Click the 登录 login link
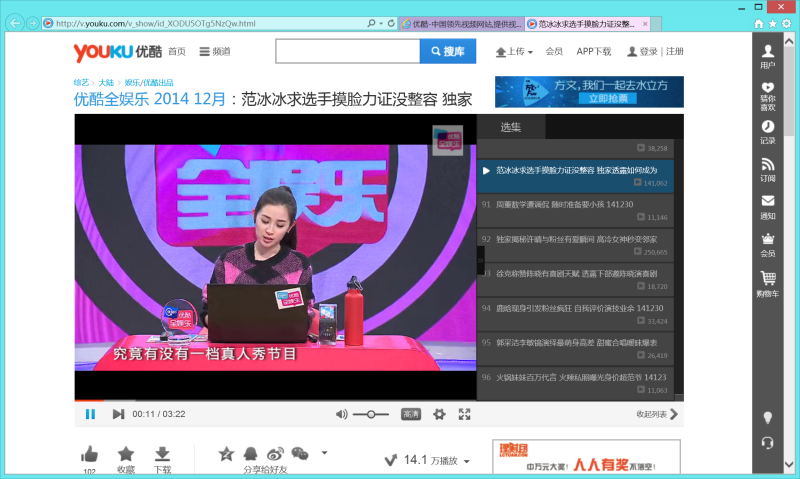The height and width of the screenshot is (479, 800). [648, 52]
